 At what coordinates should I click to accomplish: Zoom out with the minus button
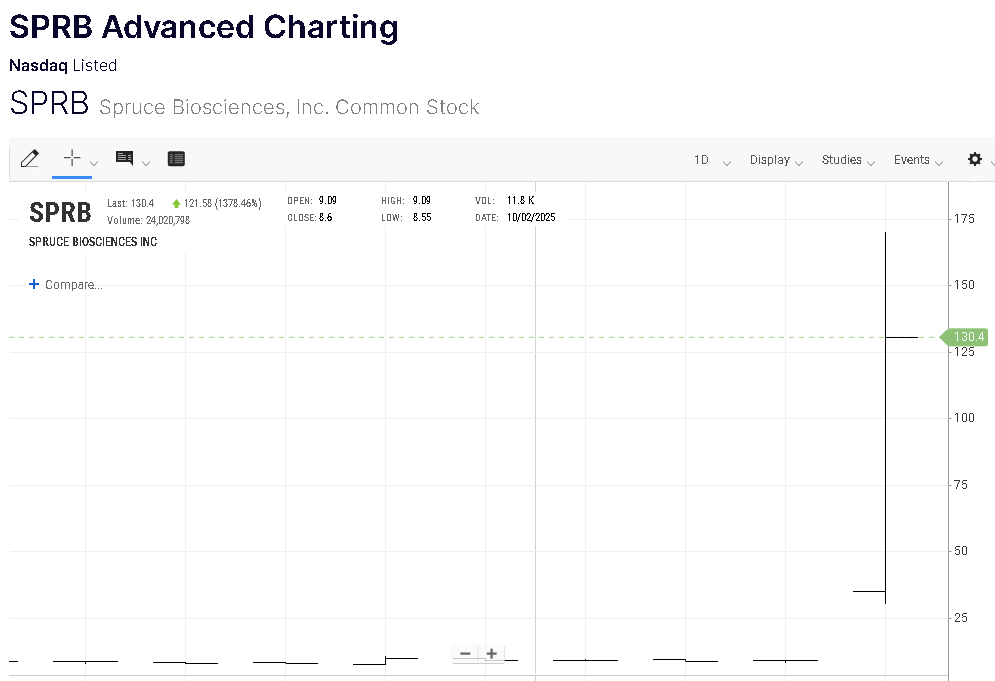point(465,654)
